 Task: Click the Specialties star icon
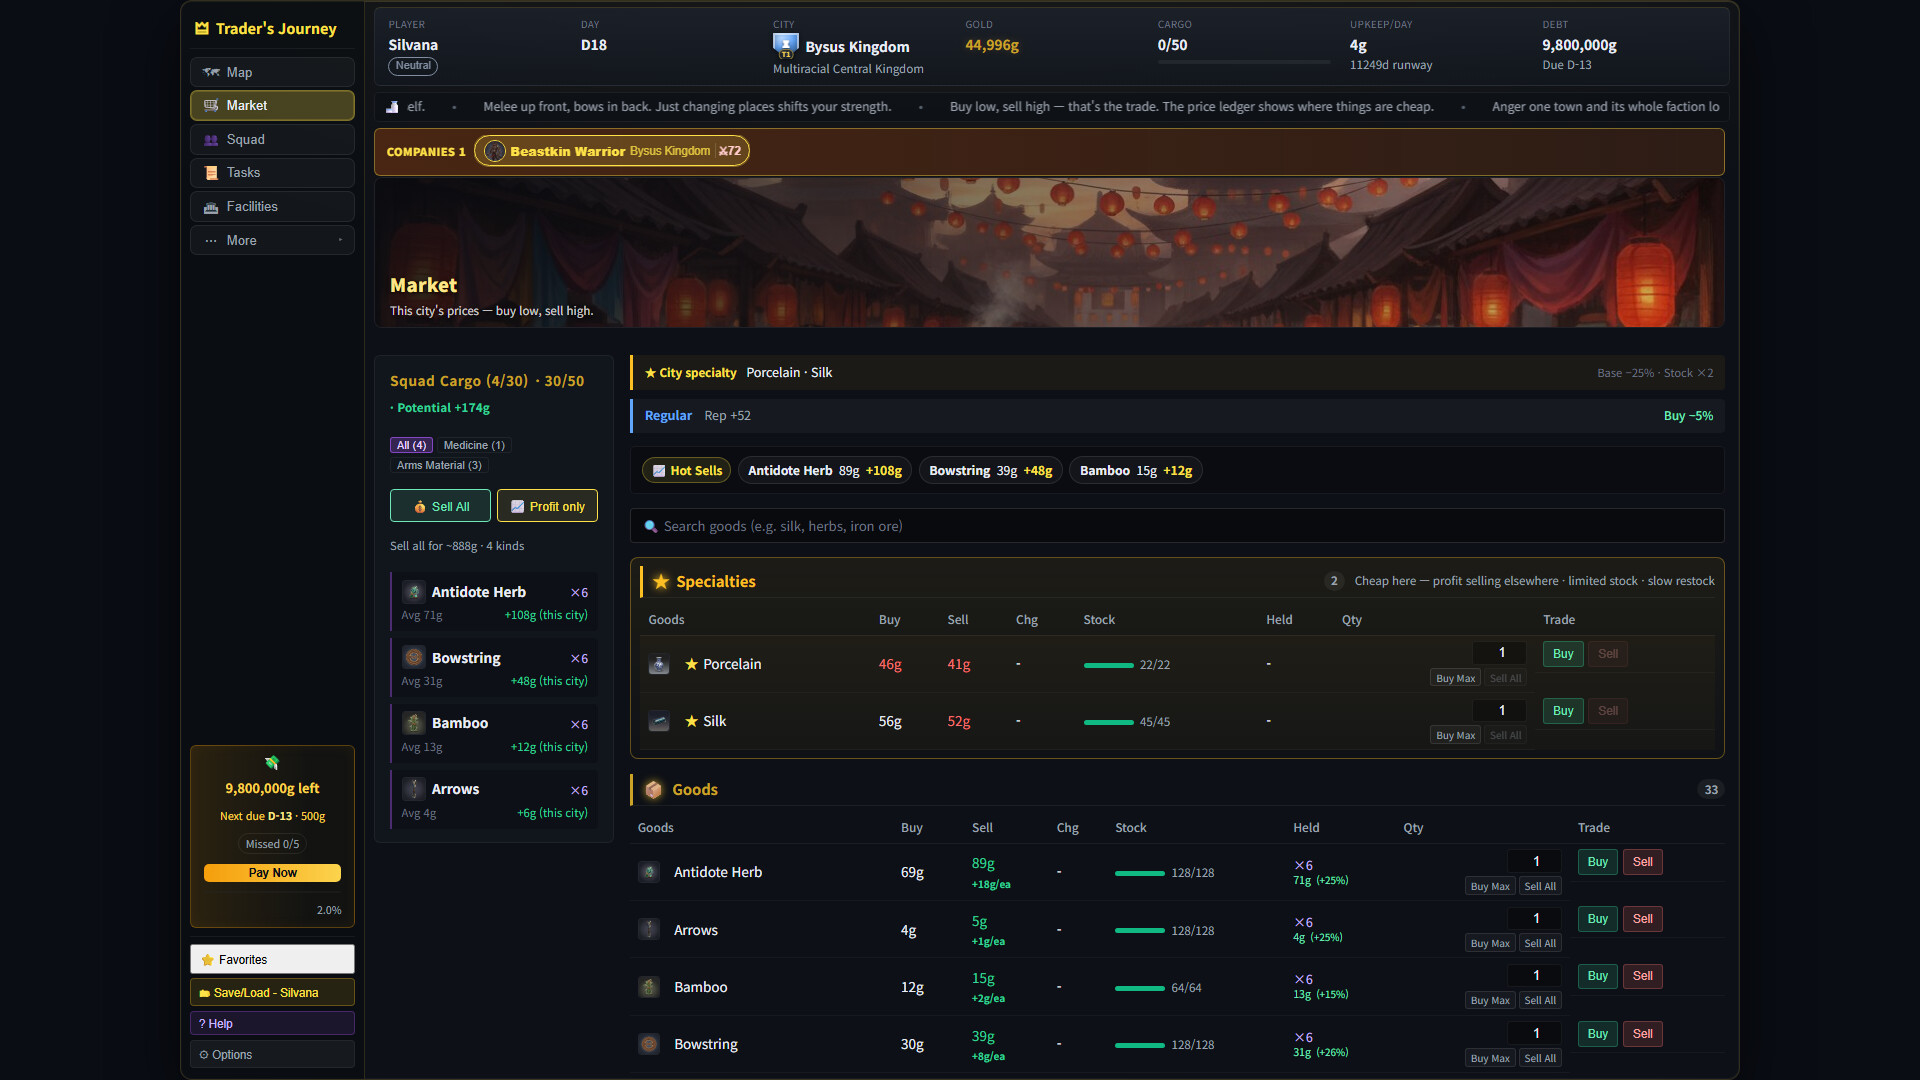pos(661,581)
